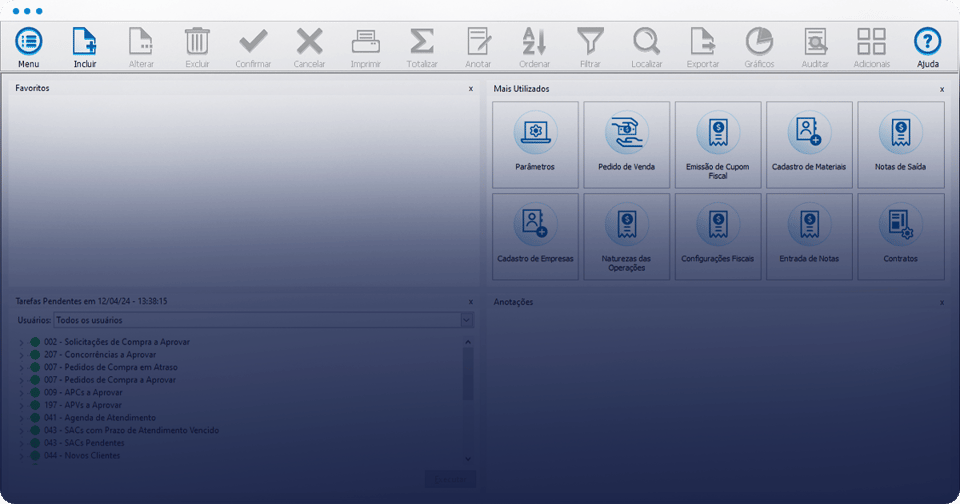Open Emissão de Cupom Fiscal tile
The height and width of the screenshot is (504, 960).
(x=718, y=145)
